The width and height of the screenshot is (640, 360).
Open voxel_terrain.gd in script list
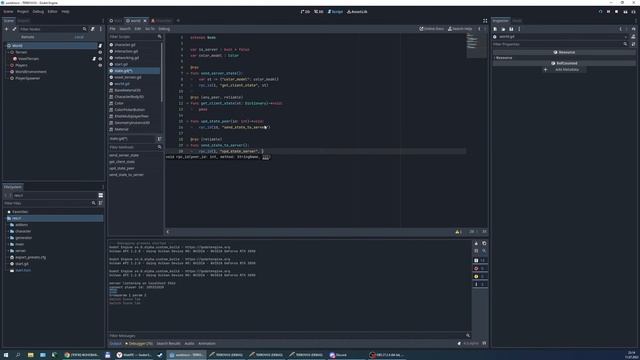128,77
